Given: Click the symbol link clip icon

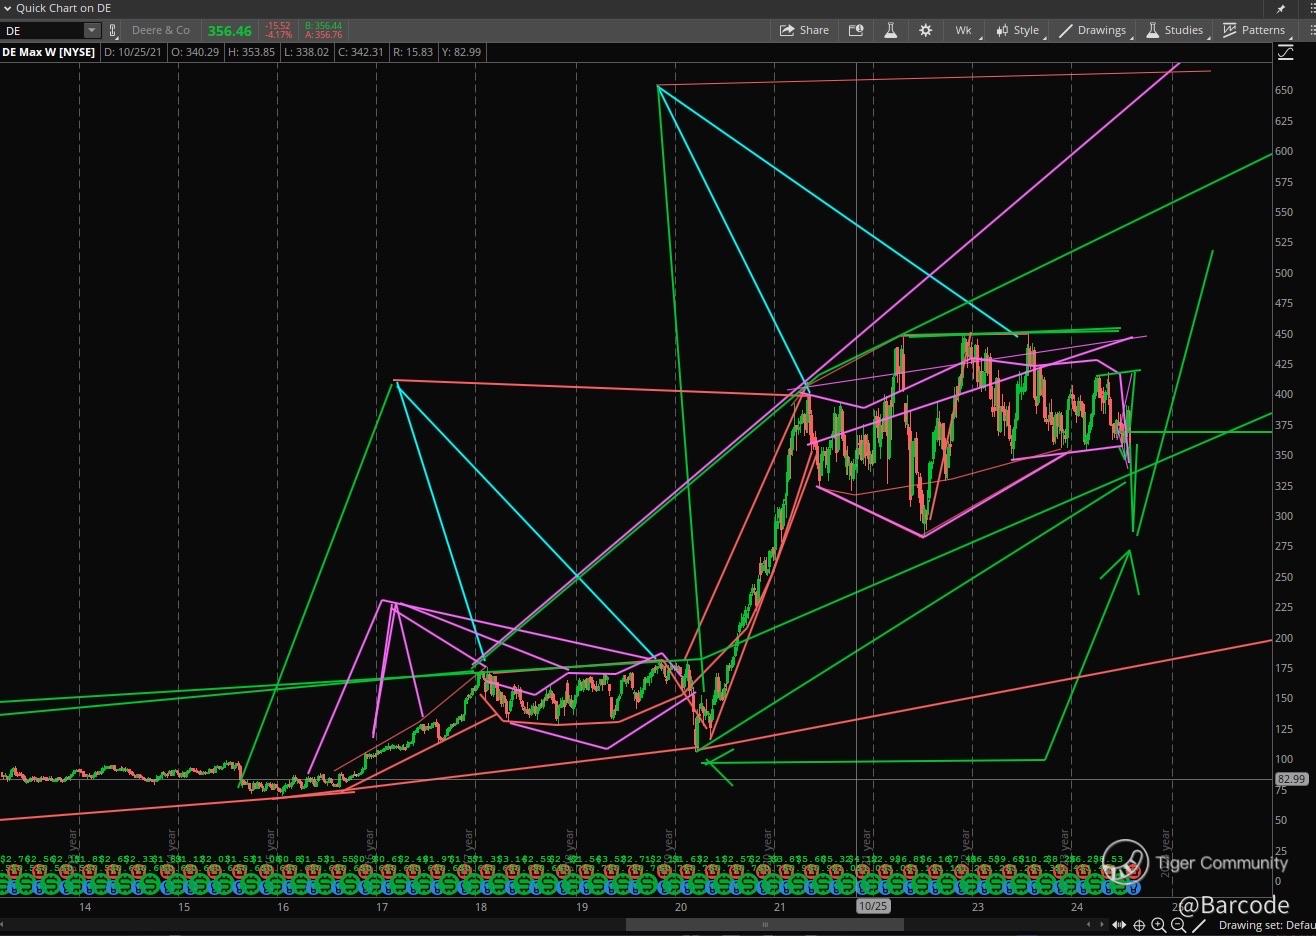Looking at the screenshot, I should click(112, 31).
